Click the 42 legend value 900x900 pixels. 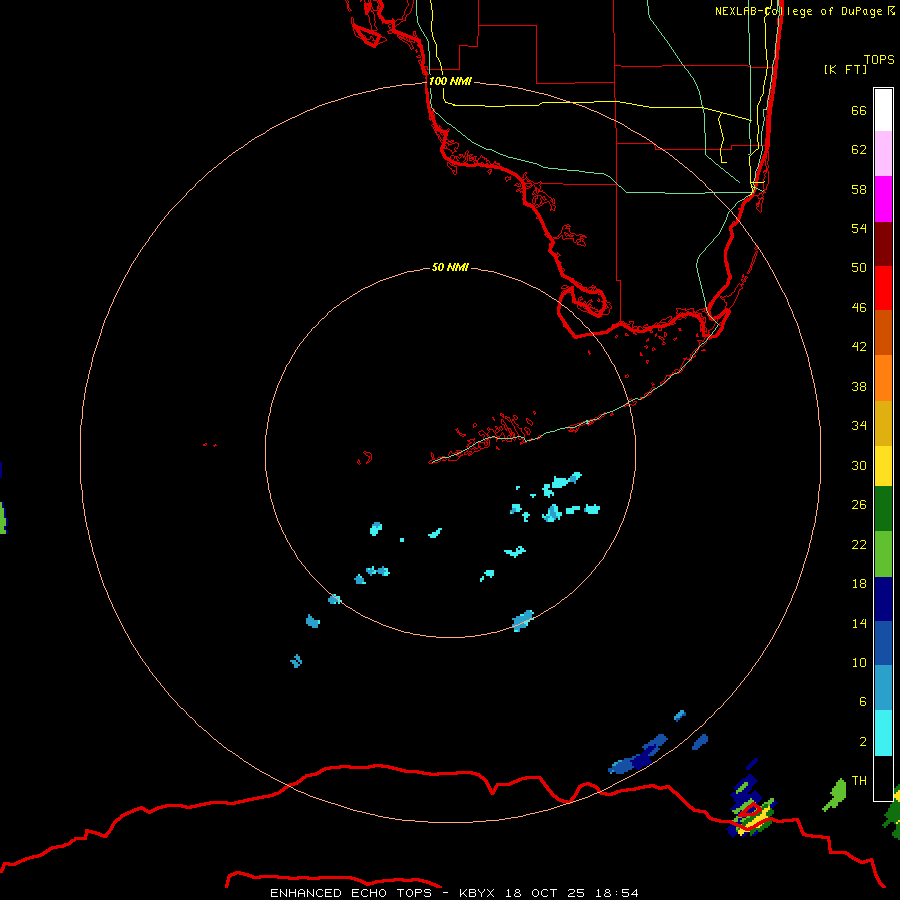859,347
